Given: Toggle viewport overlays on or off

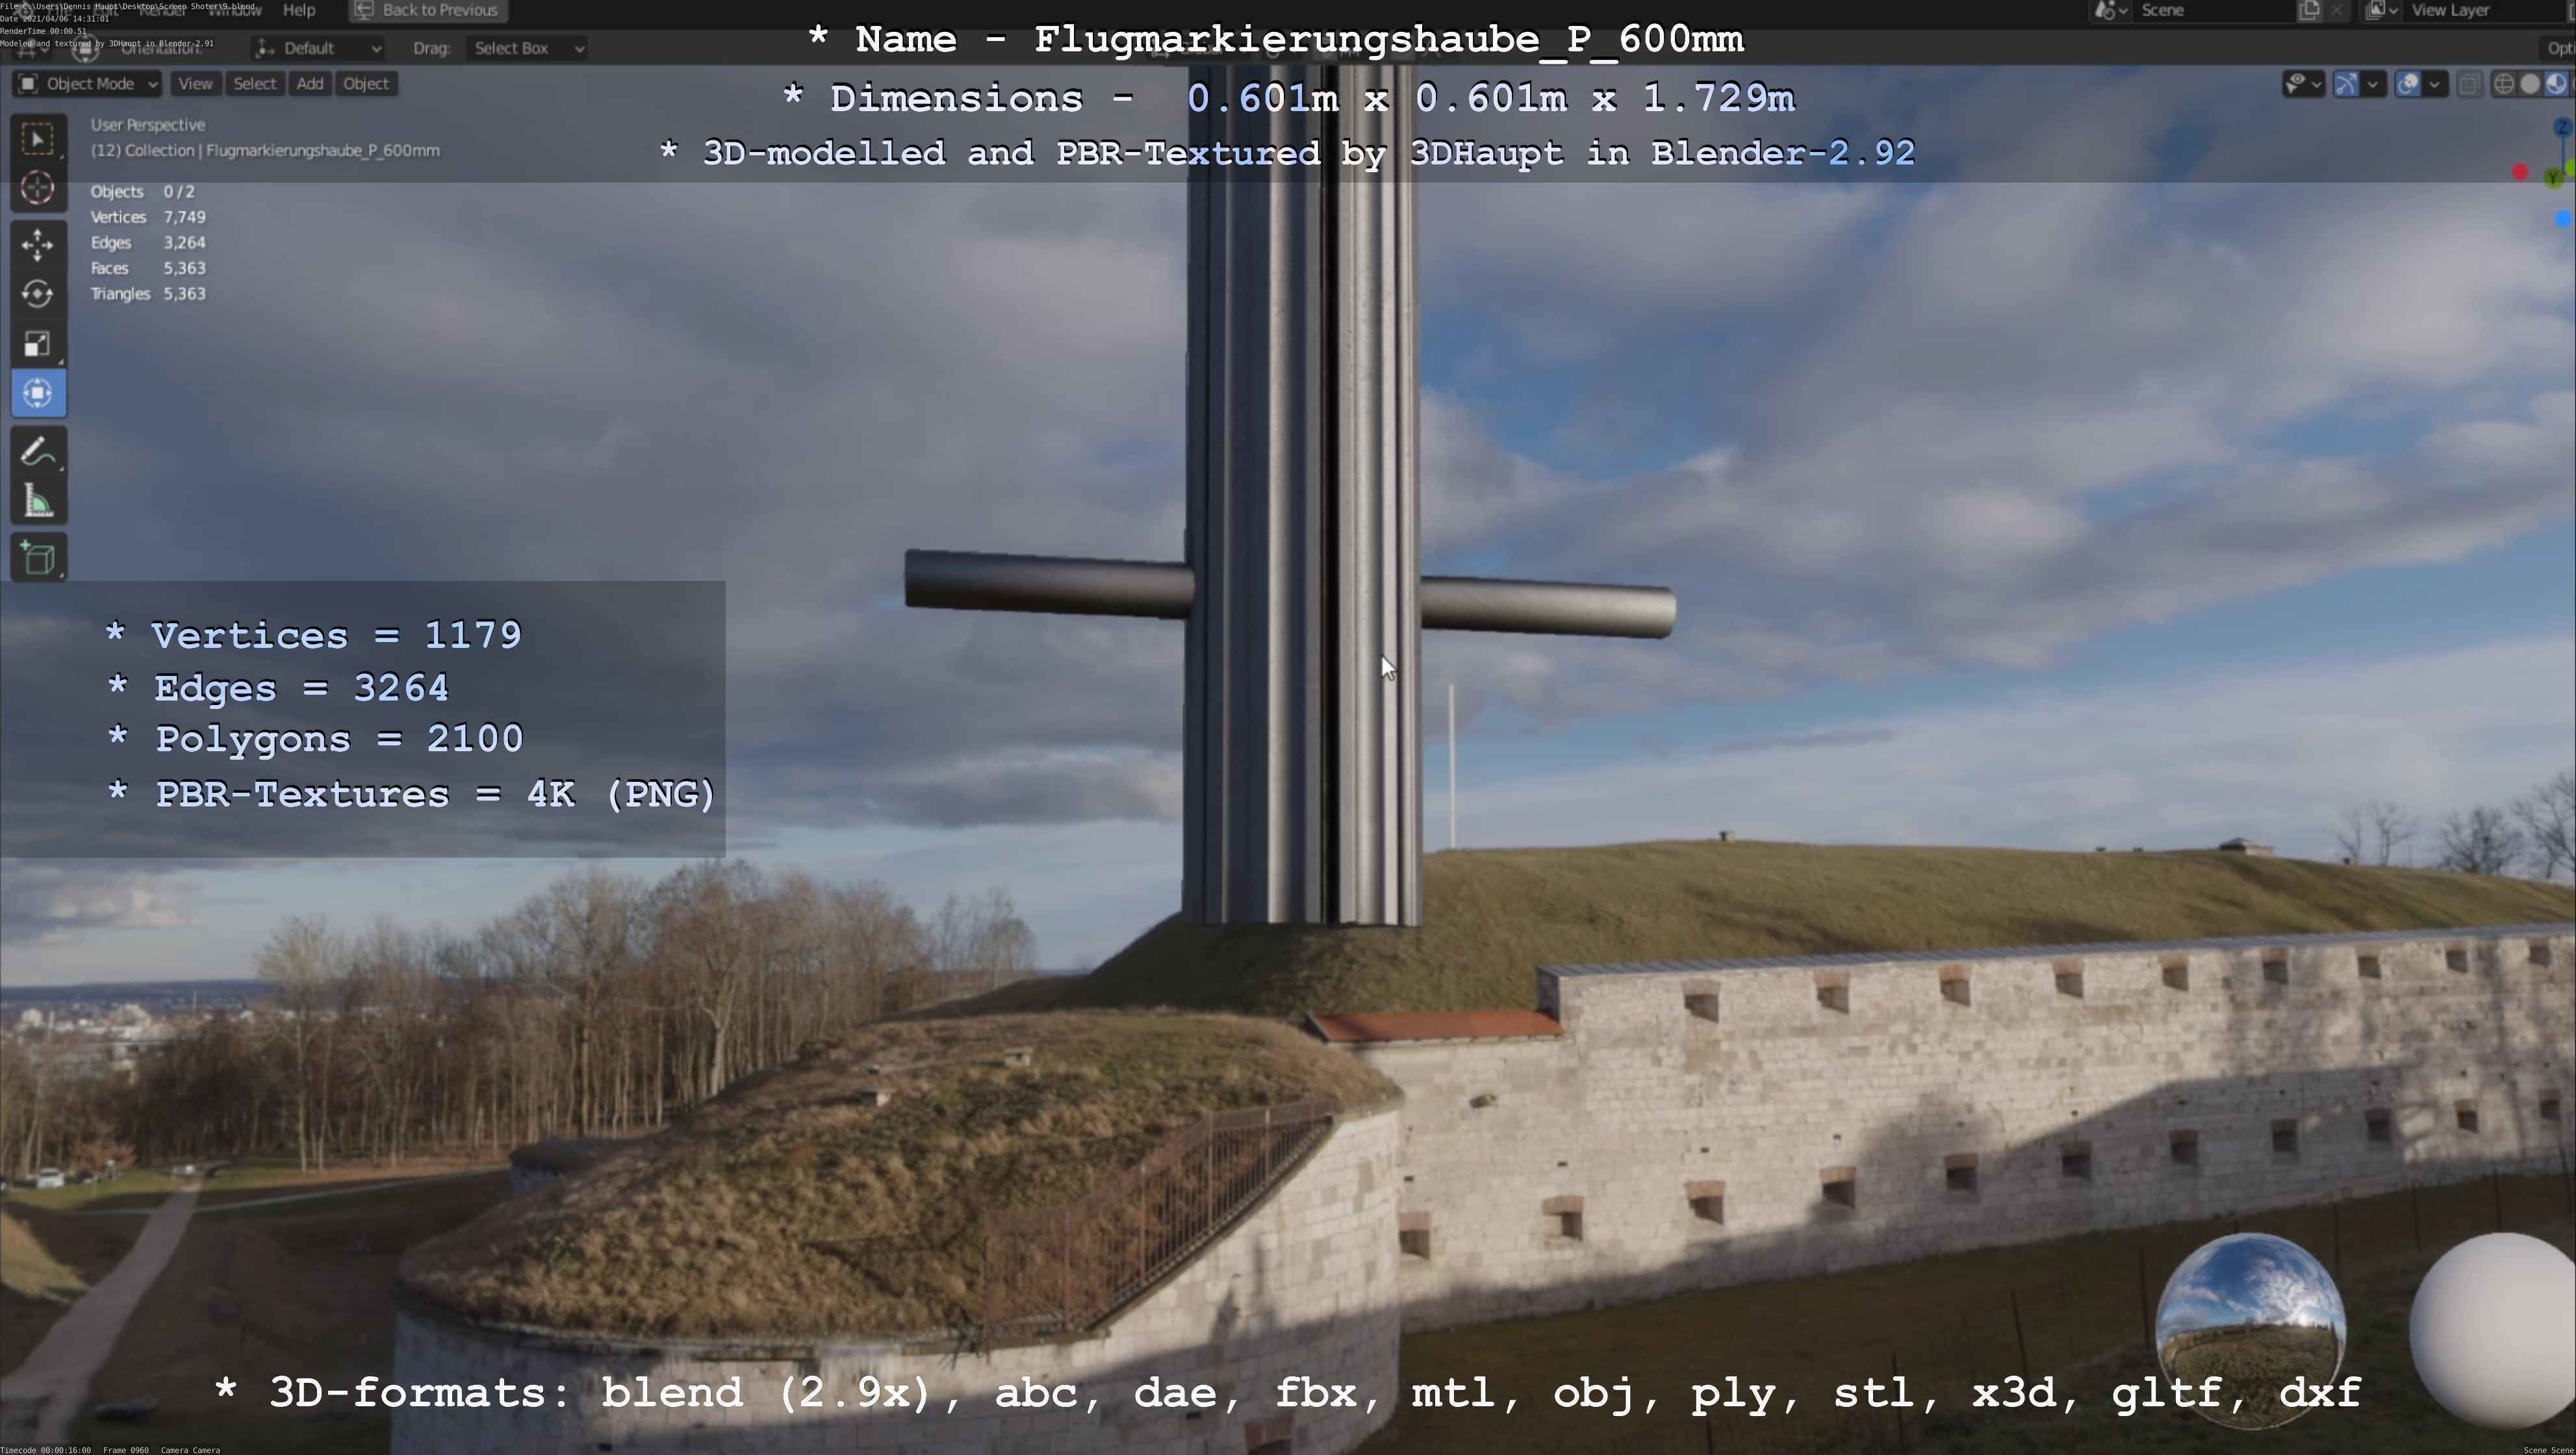Looking at the screenshot, I should [2408, 84].
